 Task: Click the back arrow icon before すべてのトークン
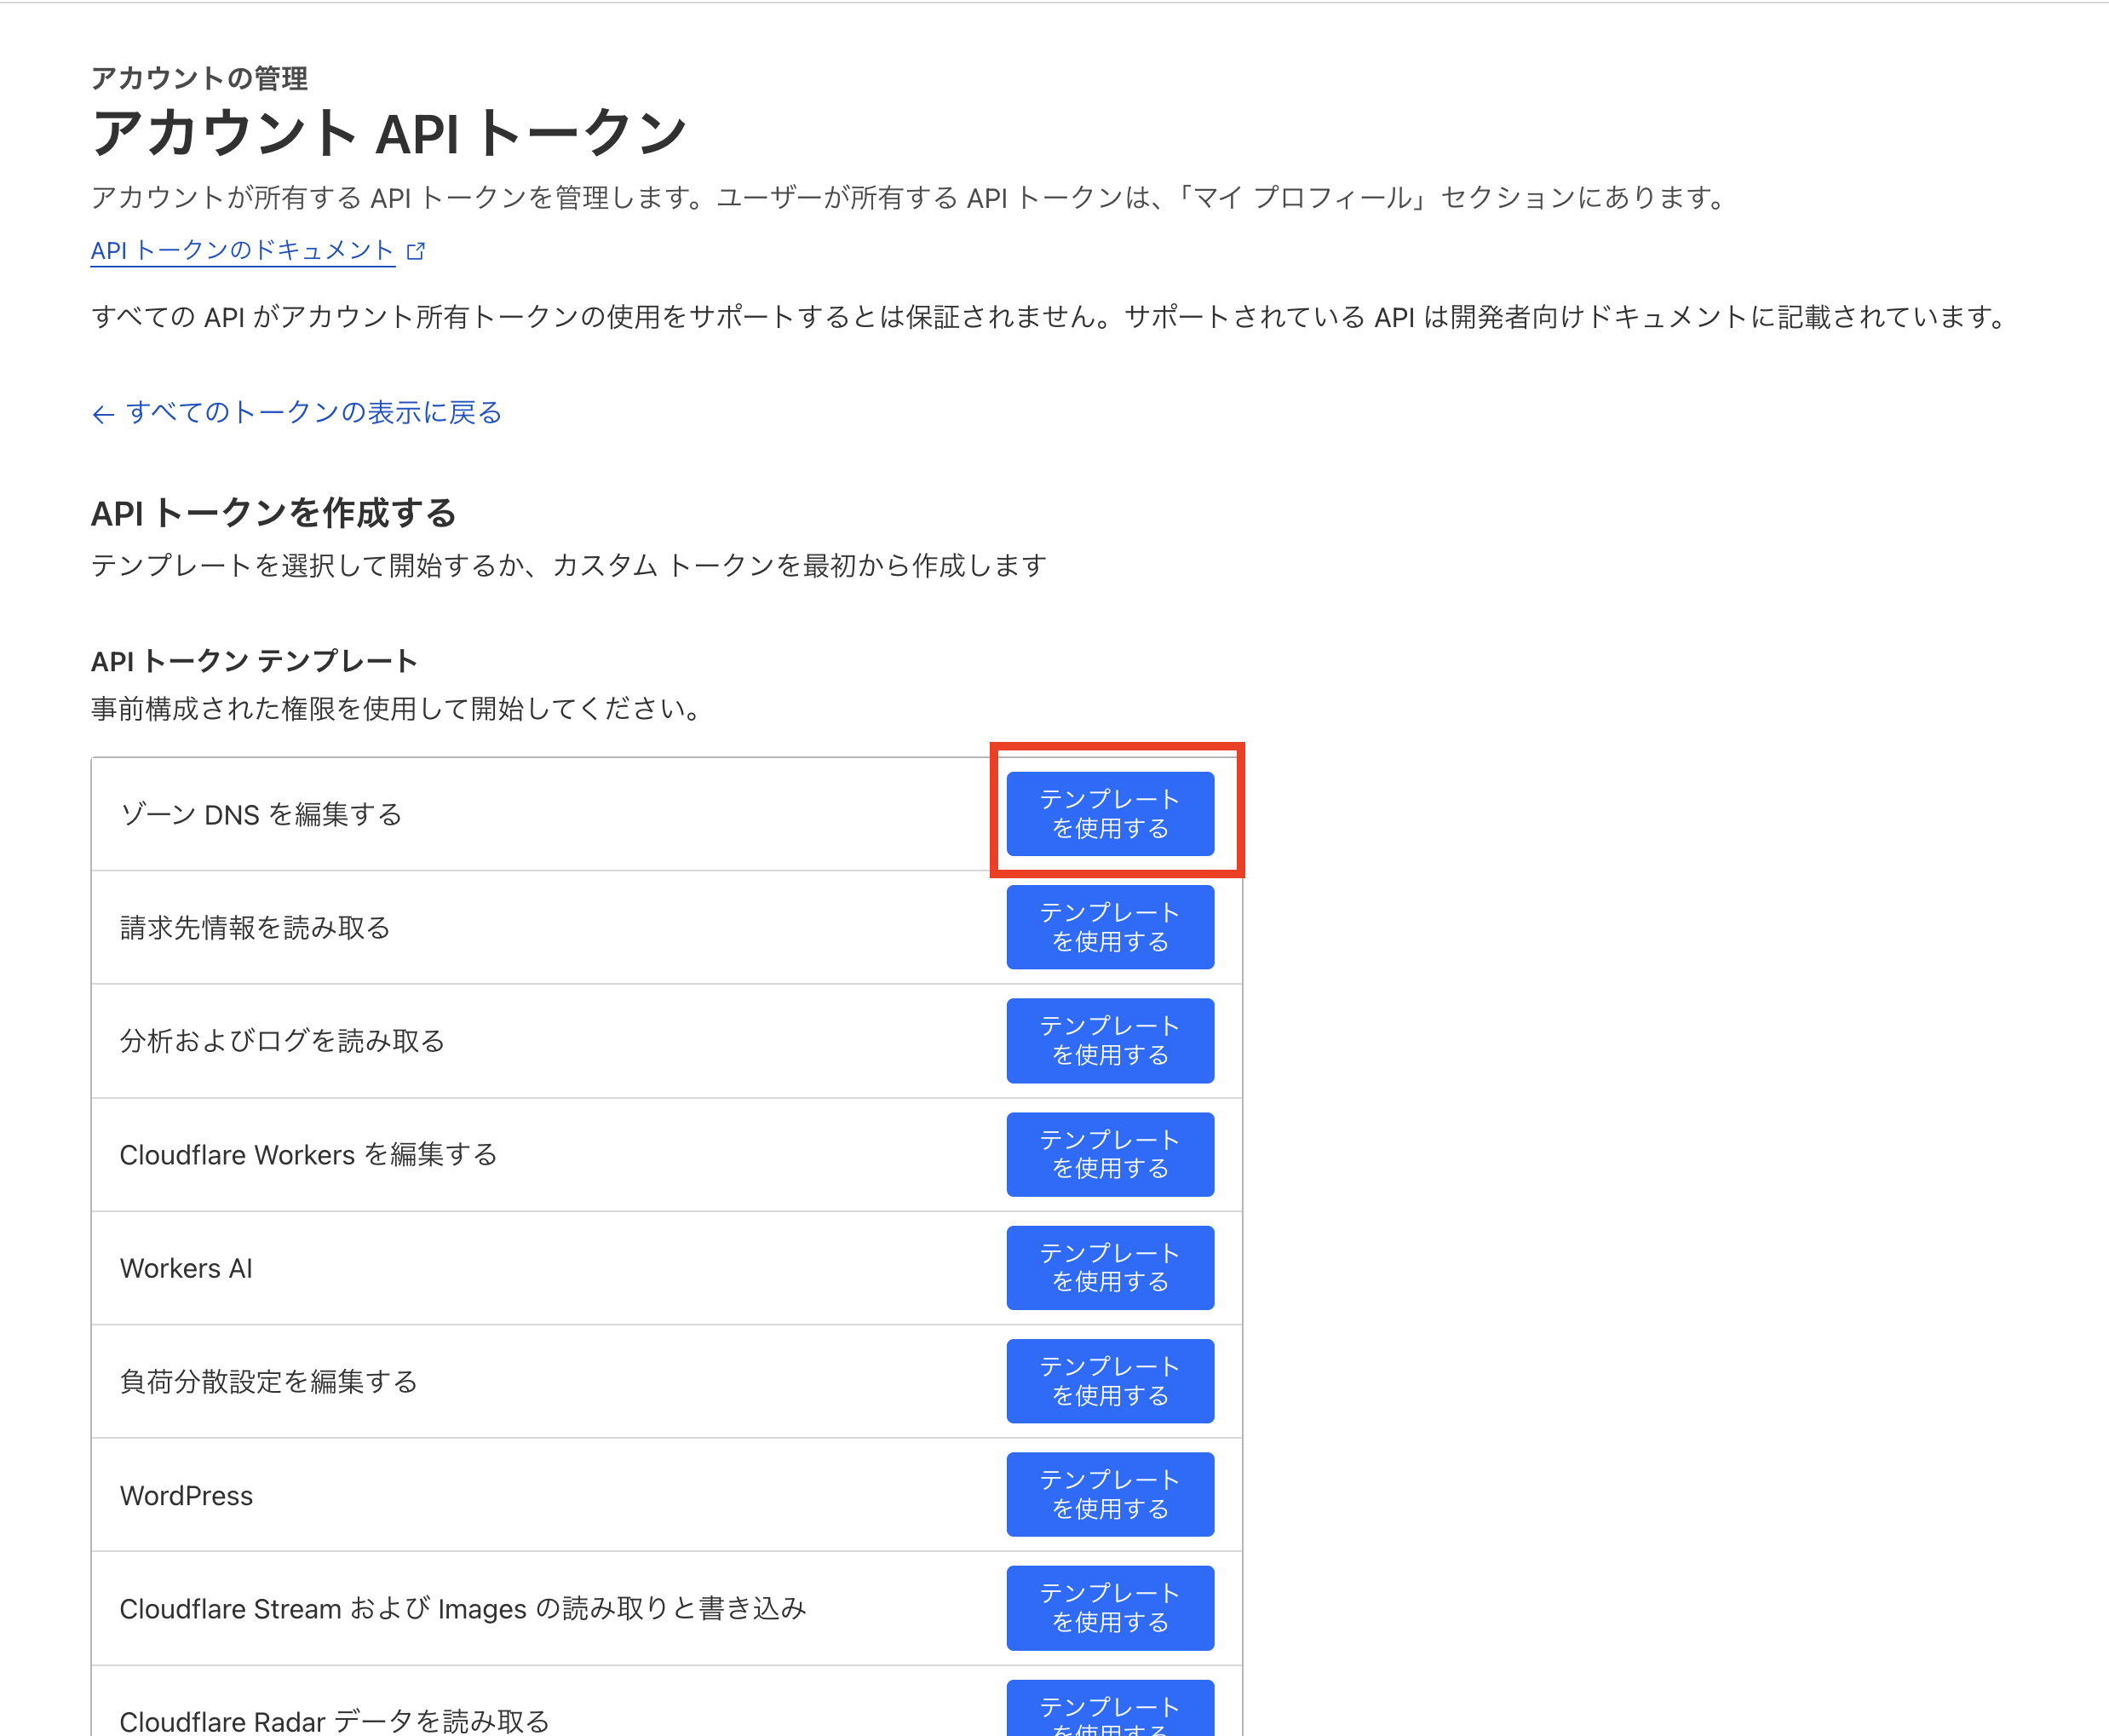click(x=103, y=414)
